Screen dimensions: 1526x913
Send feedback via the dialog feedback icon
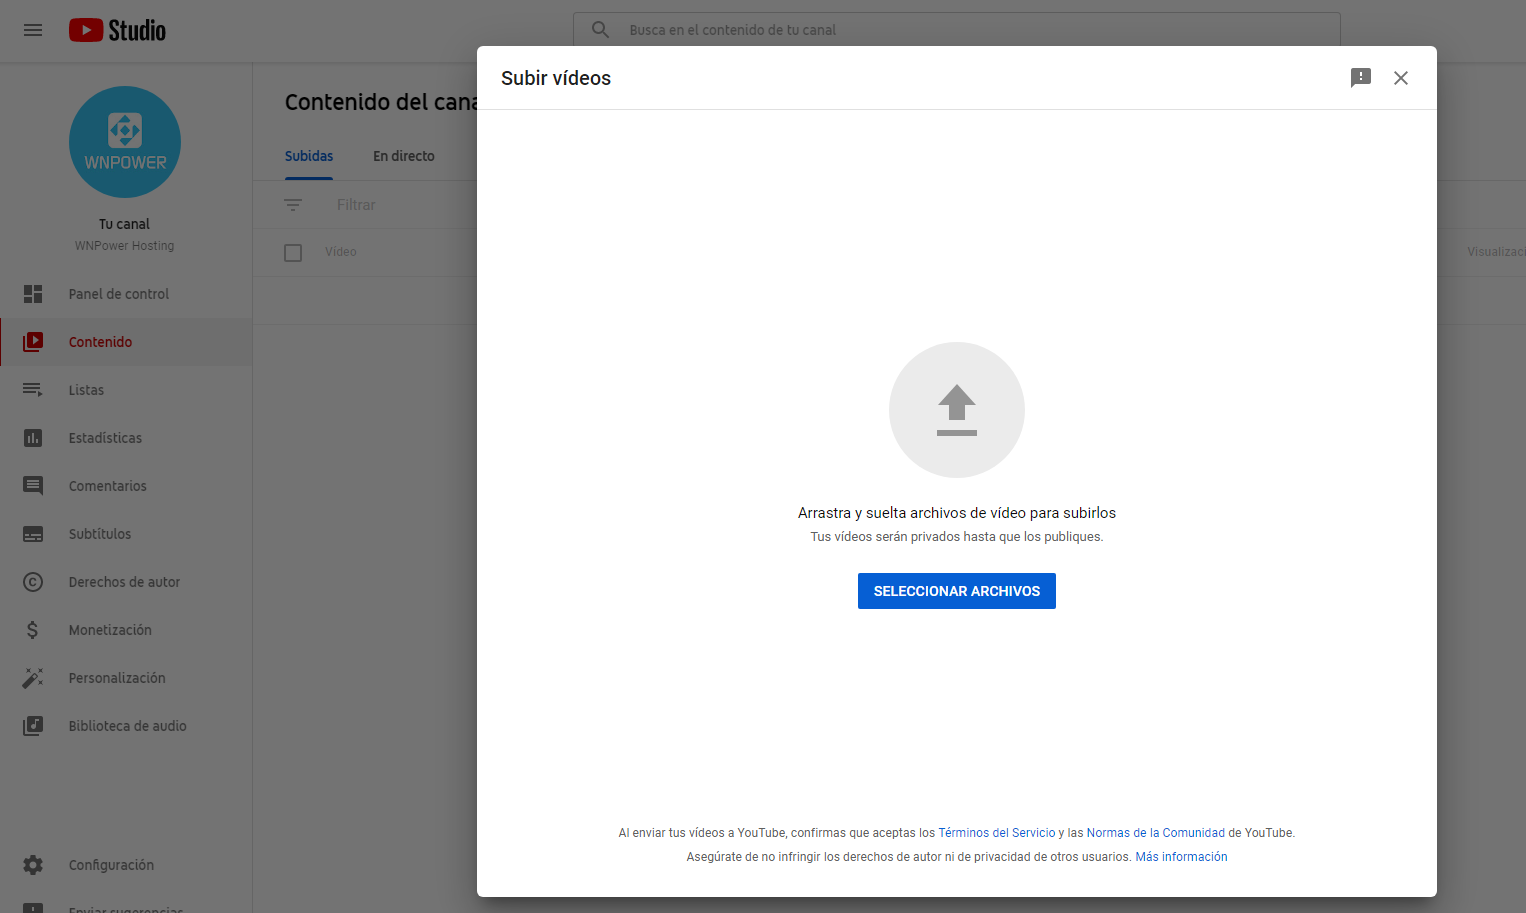(x=1361, y=78)
